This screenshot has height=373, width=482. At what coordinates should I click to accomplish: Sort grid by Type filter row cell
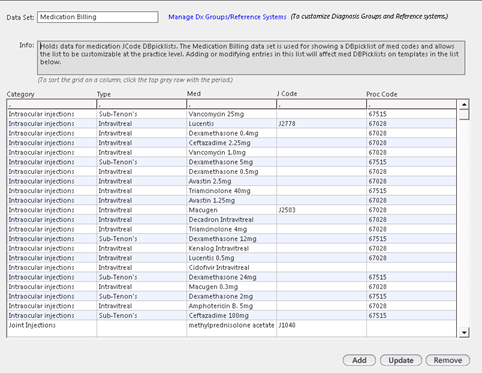coord(142,105)
